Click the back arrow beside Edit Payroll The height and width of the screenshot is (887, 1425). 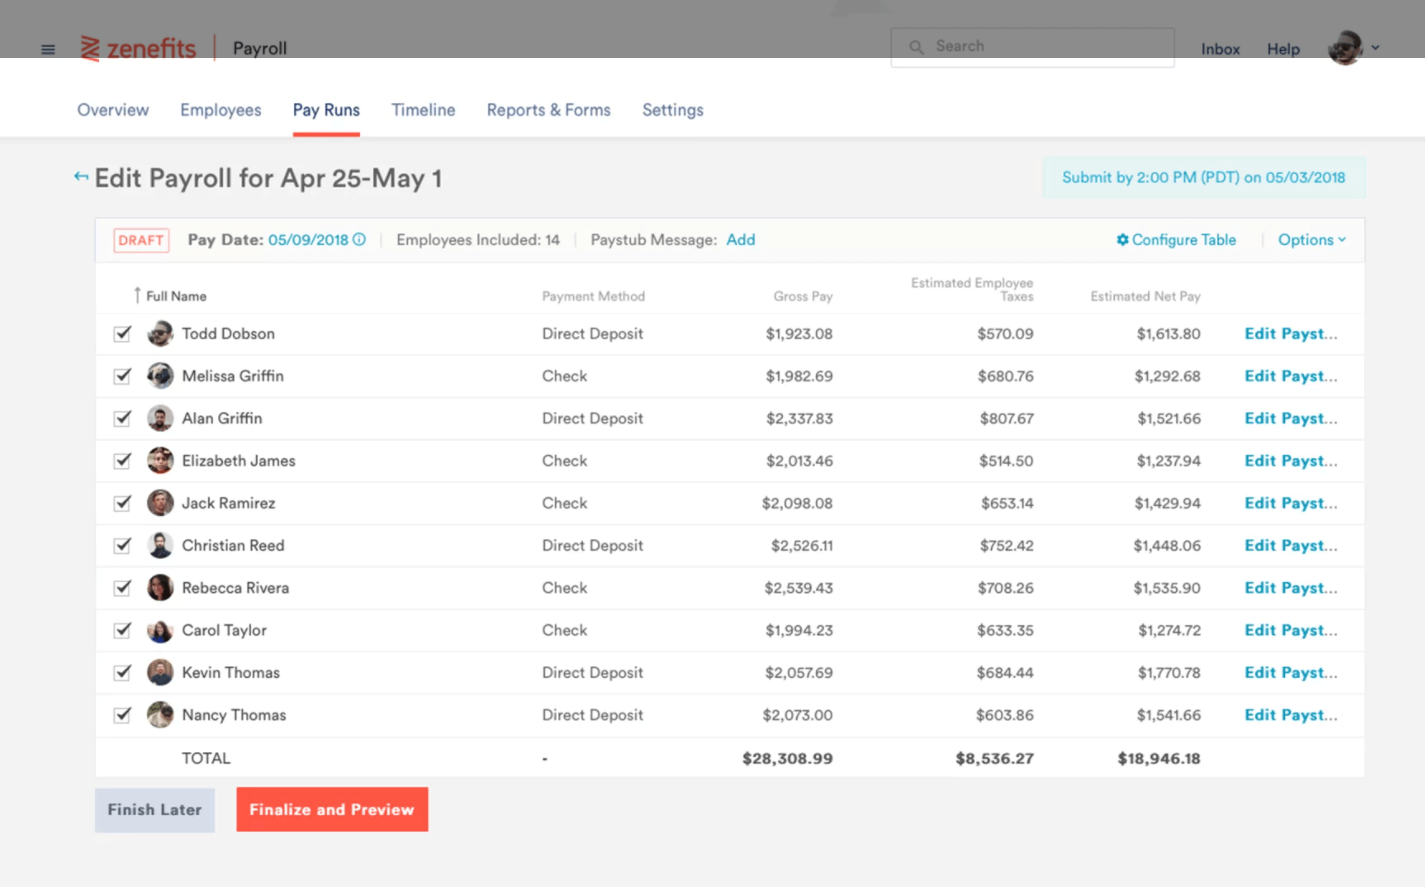pyautogui.click(x=81, y=177)
